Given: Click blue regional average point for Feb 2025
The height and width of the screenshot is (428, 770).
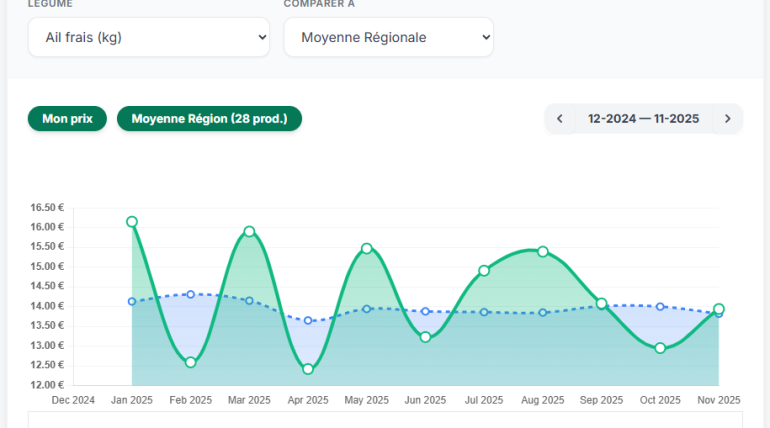Looking at the screenshot, I should (190, 294).
